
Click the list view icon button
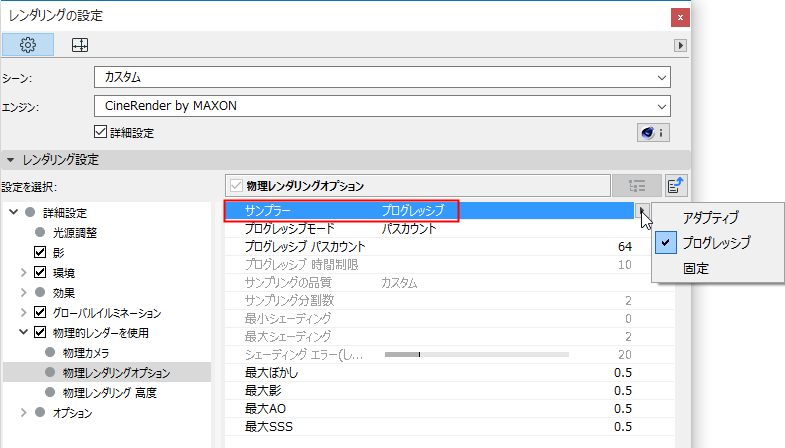pos(637,186)
